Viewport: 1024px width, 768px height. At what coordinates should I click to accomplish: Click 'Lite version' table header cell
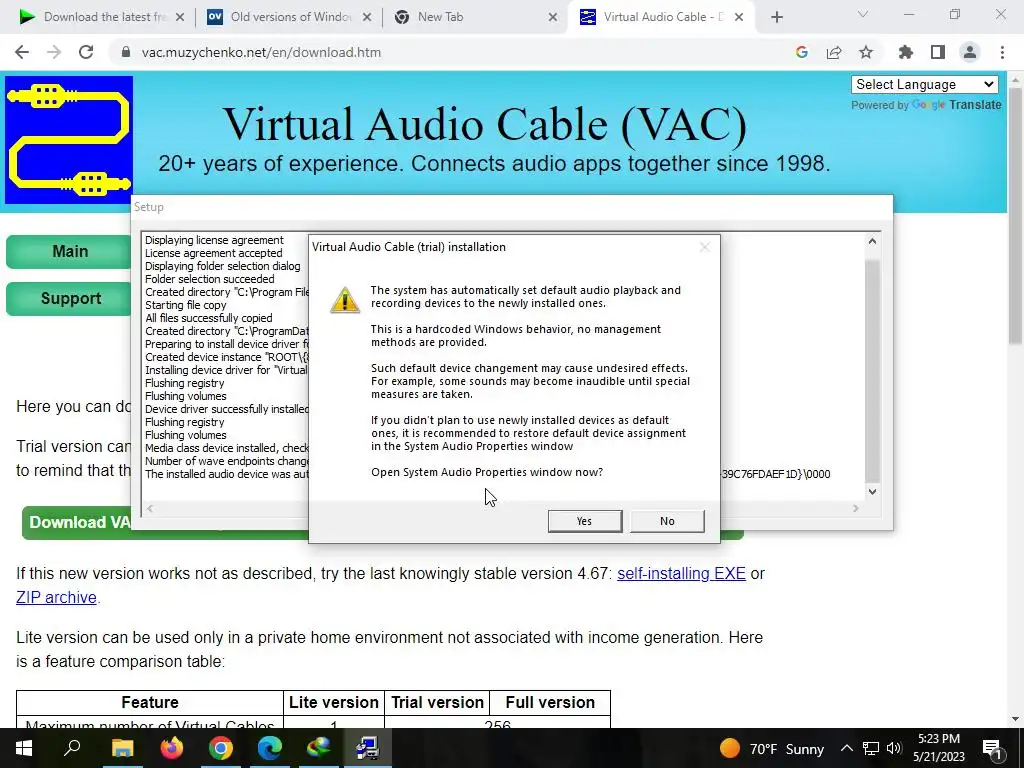(x=334, y=703)
